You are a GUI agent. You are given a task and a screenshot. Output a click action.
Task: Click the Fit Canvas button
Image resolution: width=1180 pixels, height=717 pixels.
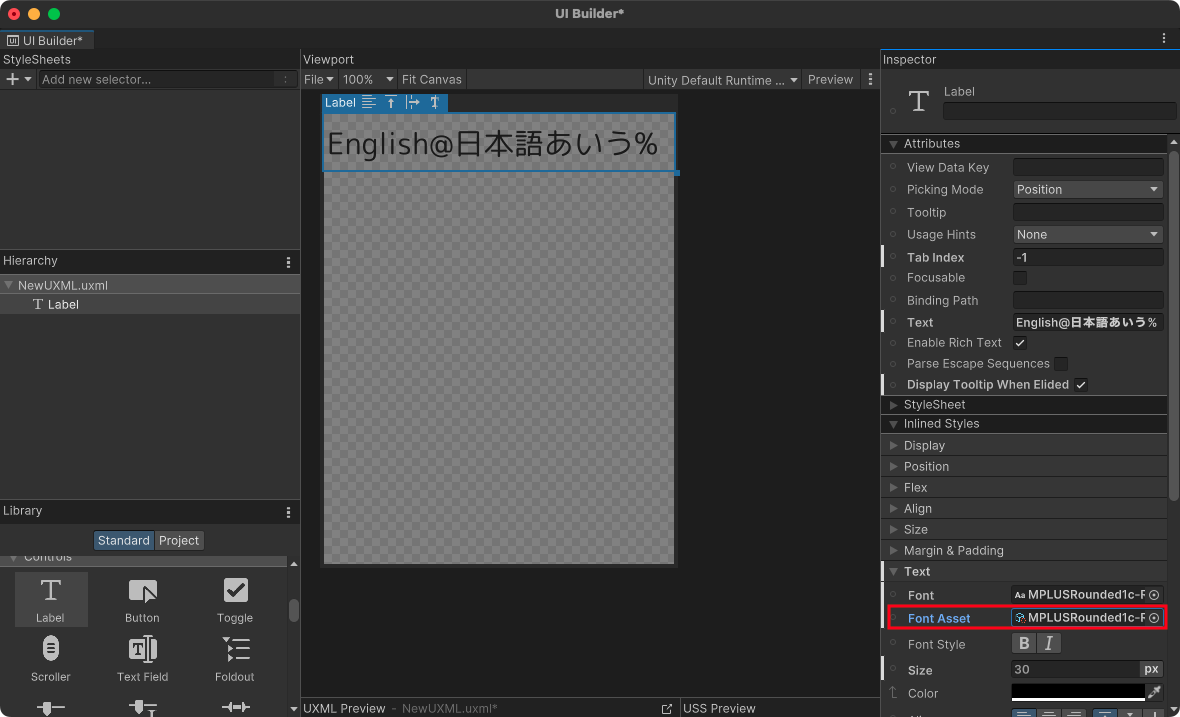click(x=431, y=79)
